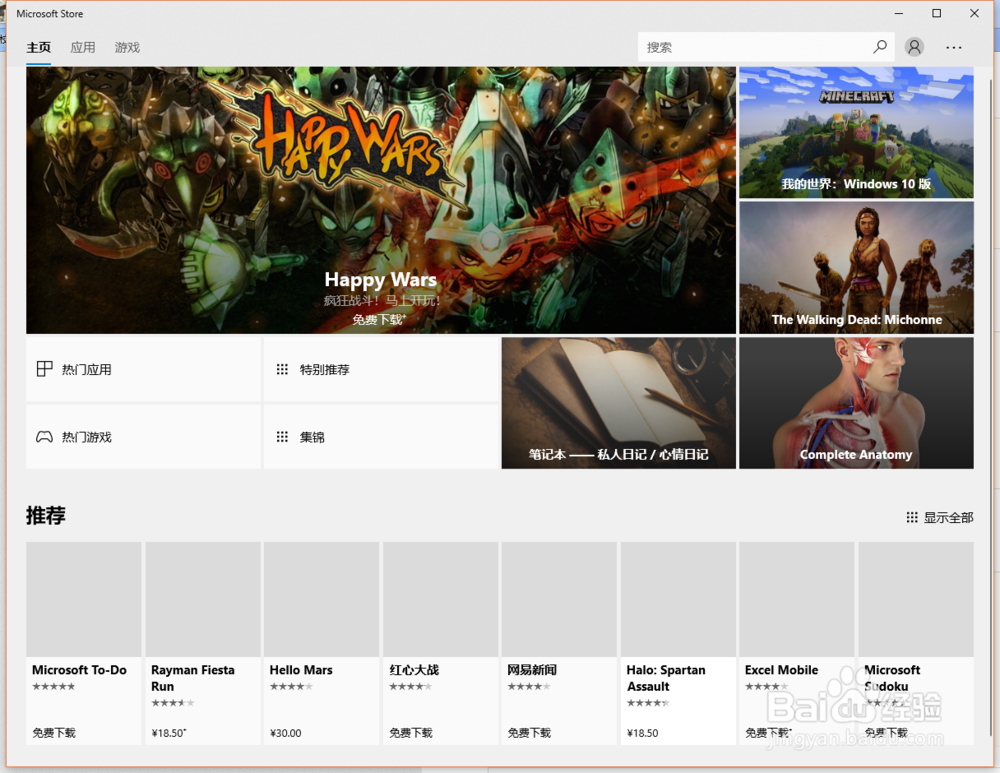Click the 显示全部 grid icon
Image resolution: width=1000 pixels, height=773 pixels.
coord(912,517)
